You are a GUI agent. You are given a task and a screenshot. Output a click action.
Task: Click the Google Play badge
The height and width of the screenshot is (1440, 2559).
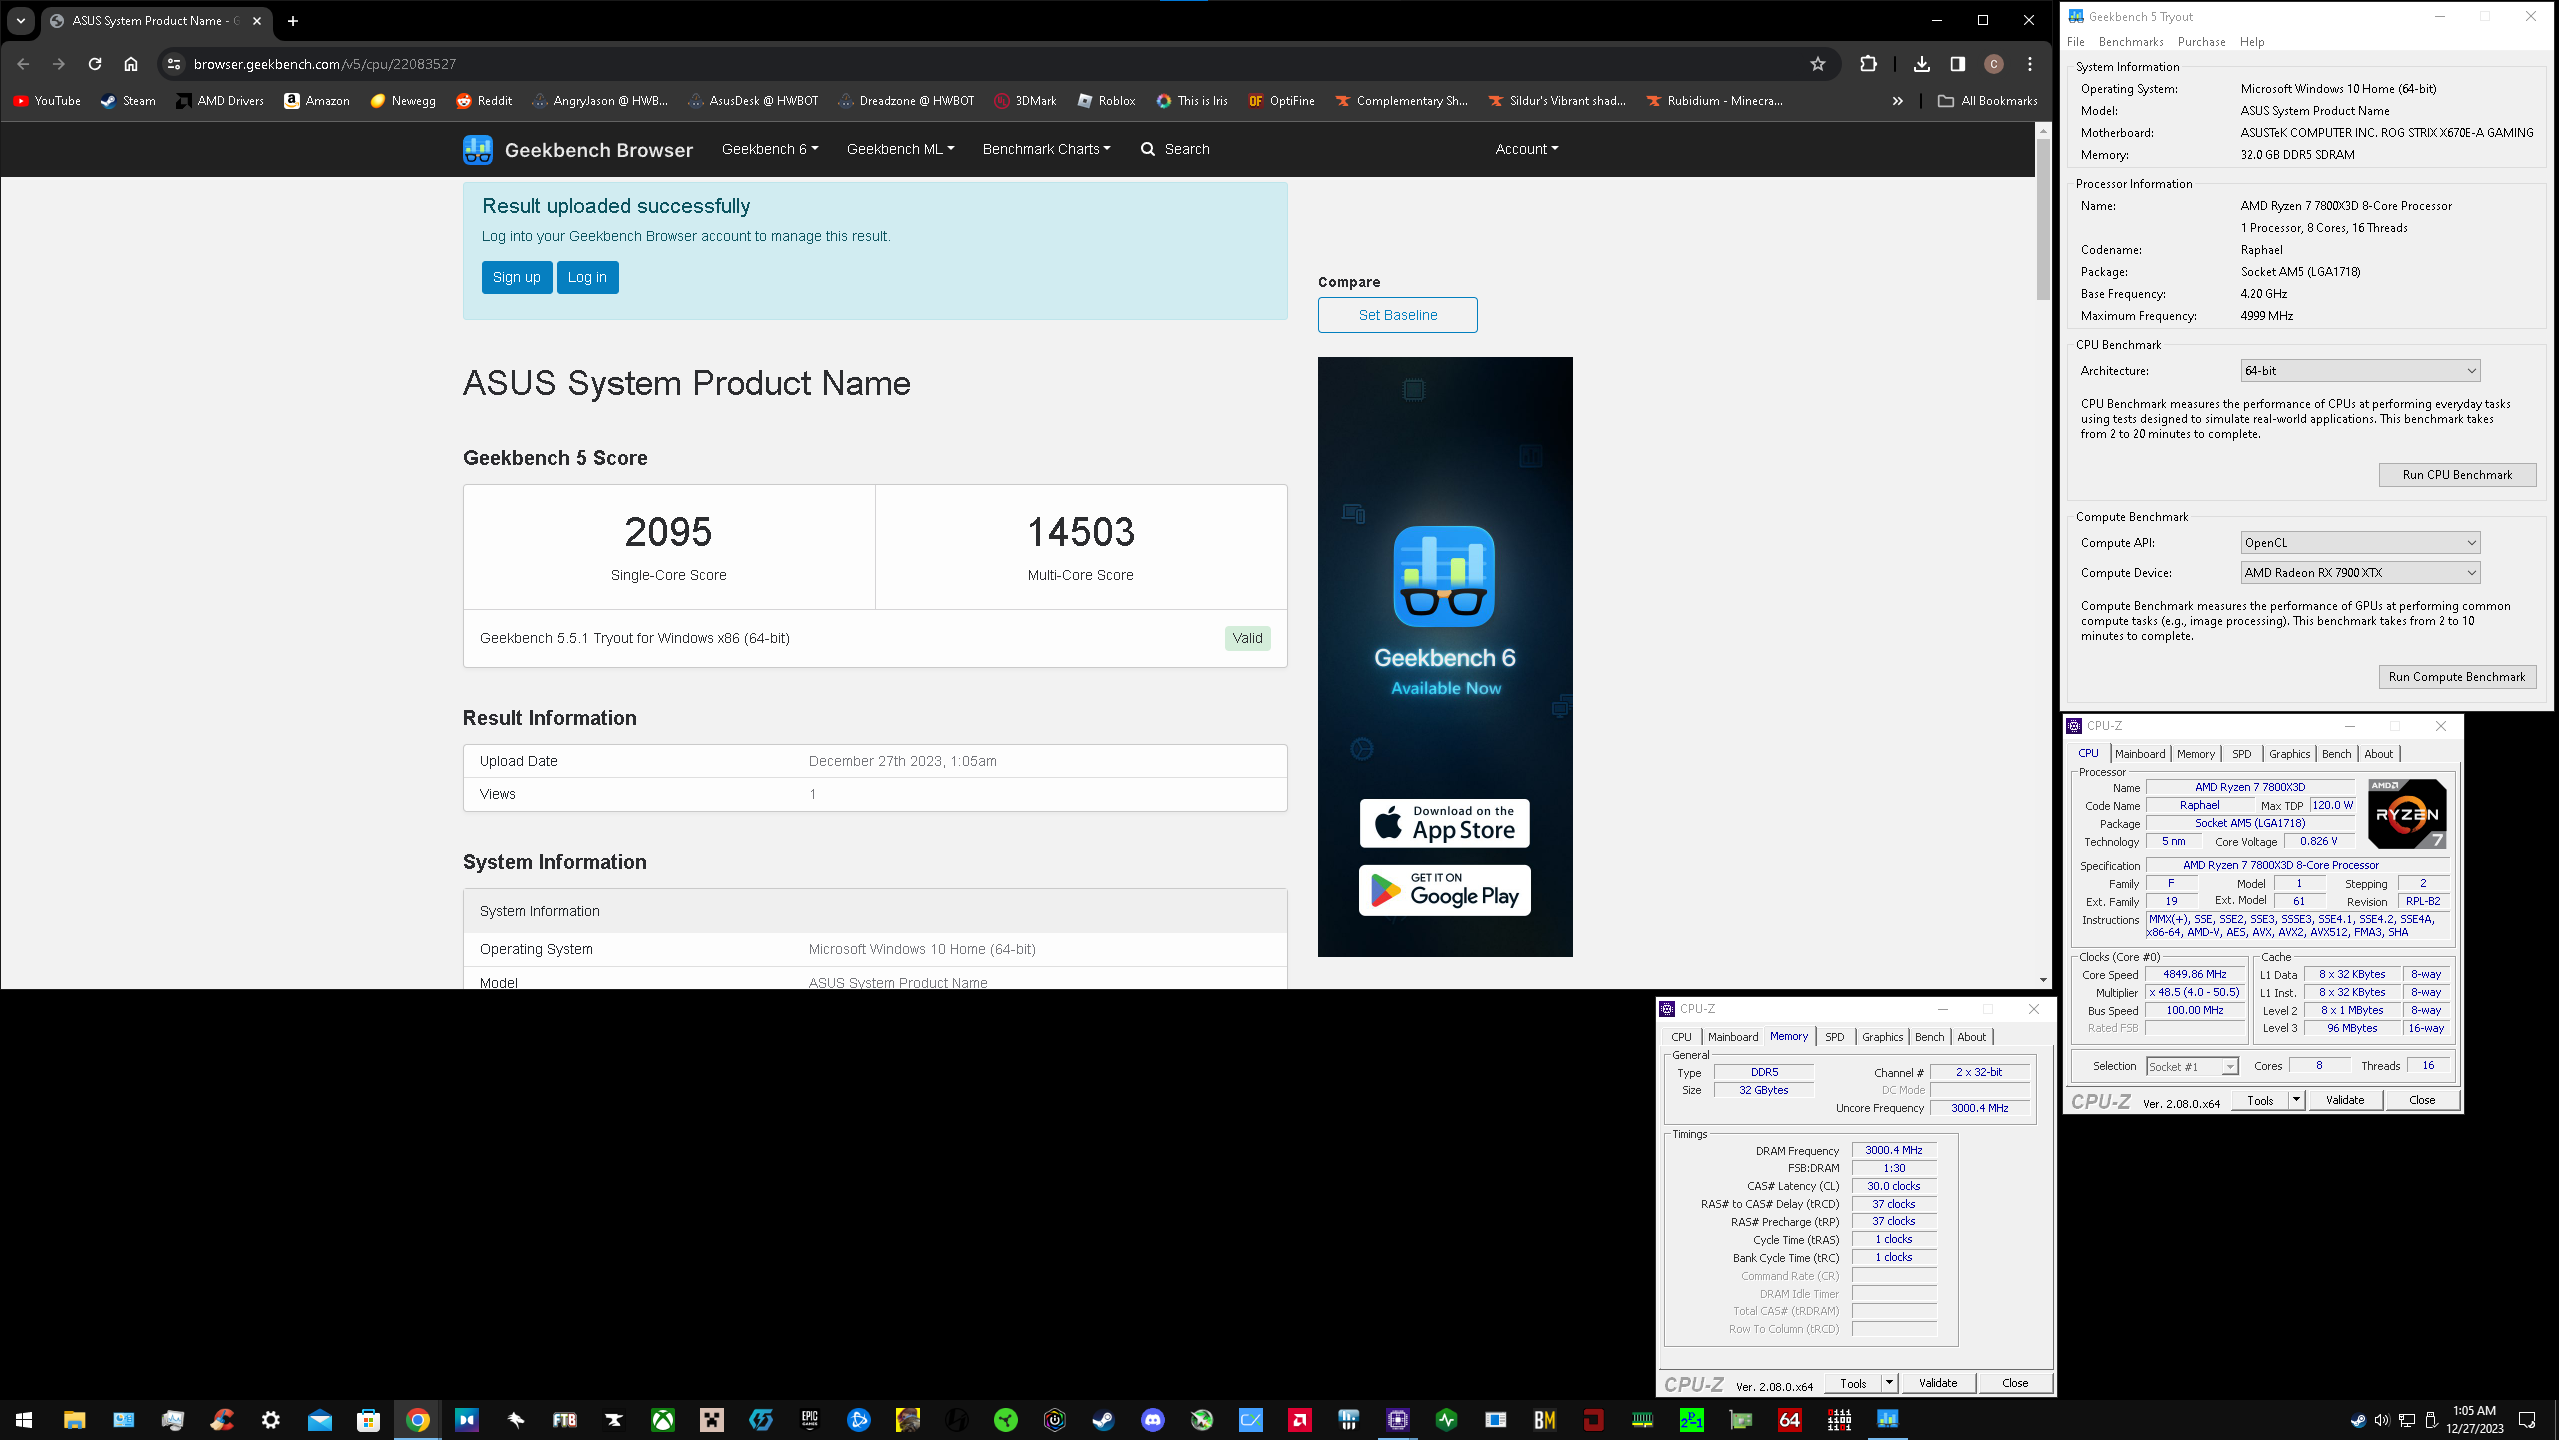pyautogui.click(x=1444, y=890)
